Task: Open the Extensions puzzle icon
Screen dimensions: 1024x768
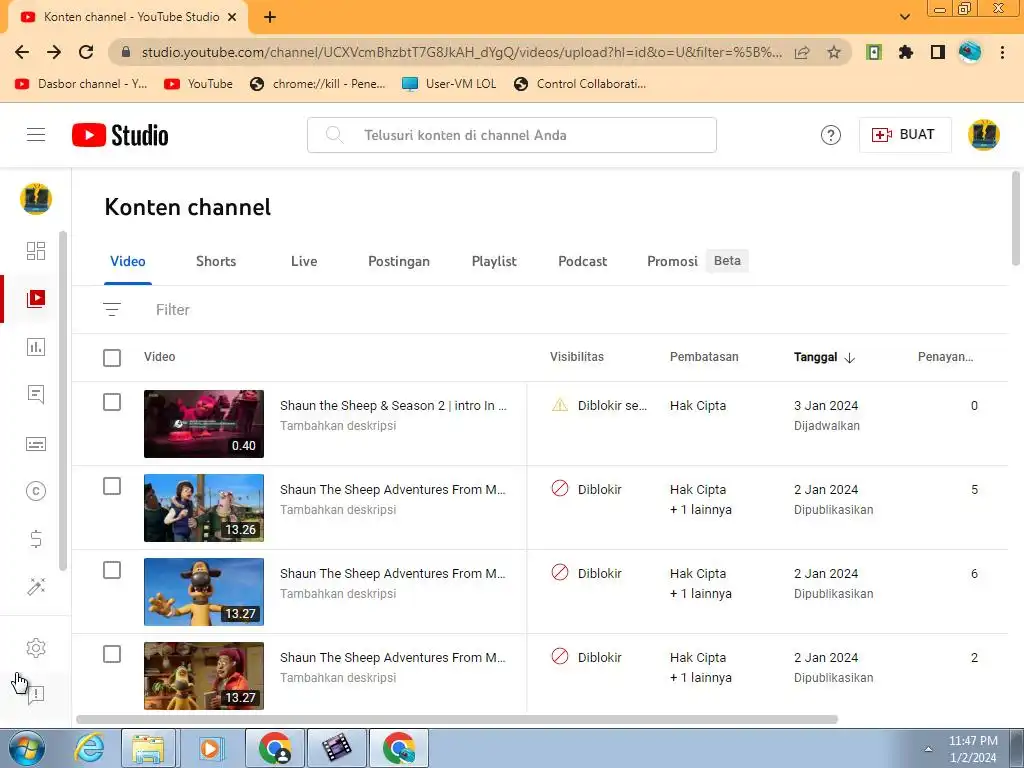Action: (905, 52)
